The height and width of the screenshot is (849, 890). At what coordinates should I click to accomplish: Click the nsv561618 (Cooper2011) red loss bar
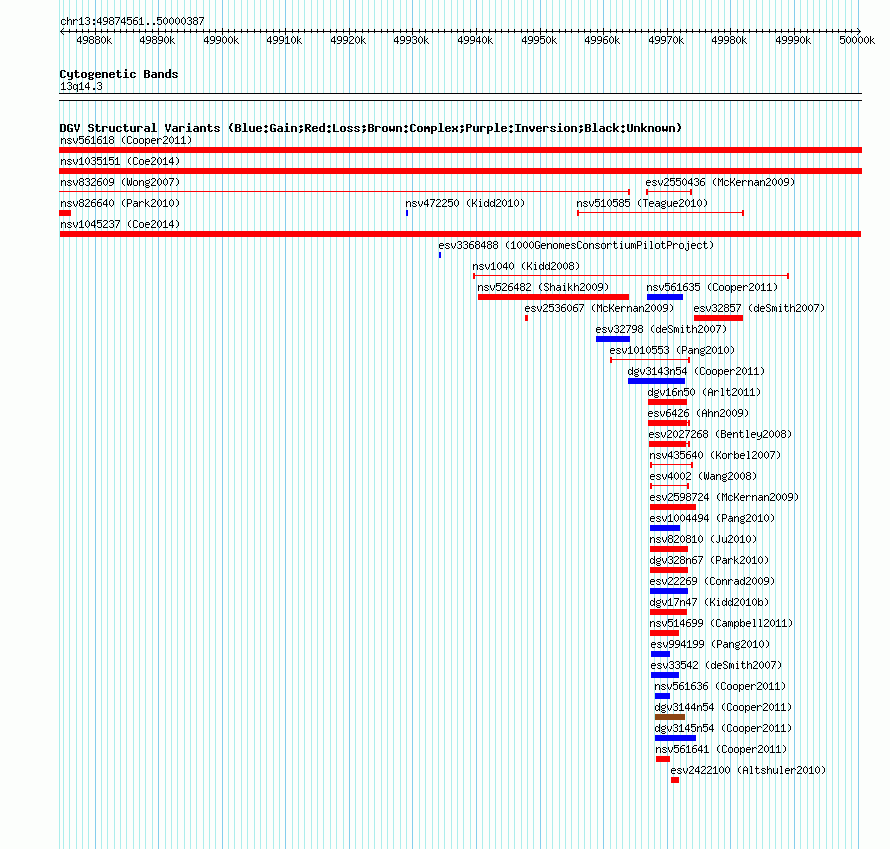[x=460, y=150]
